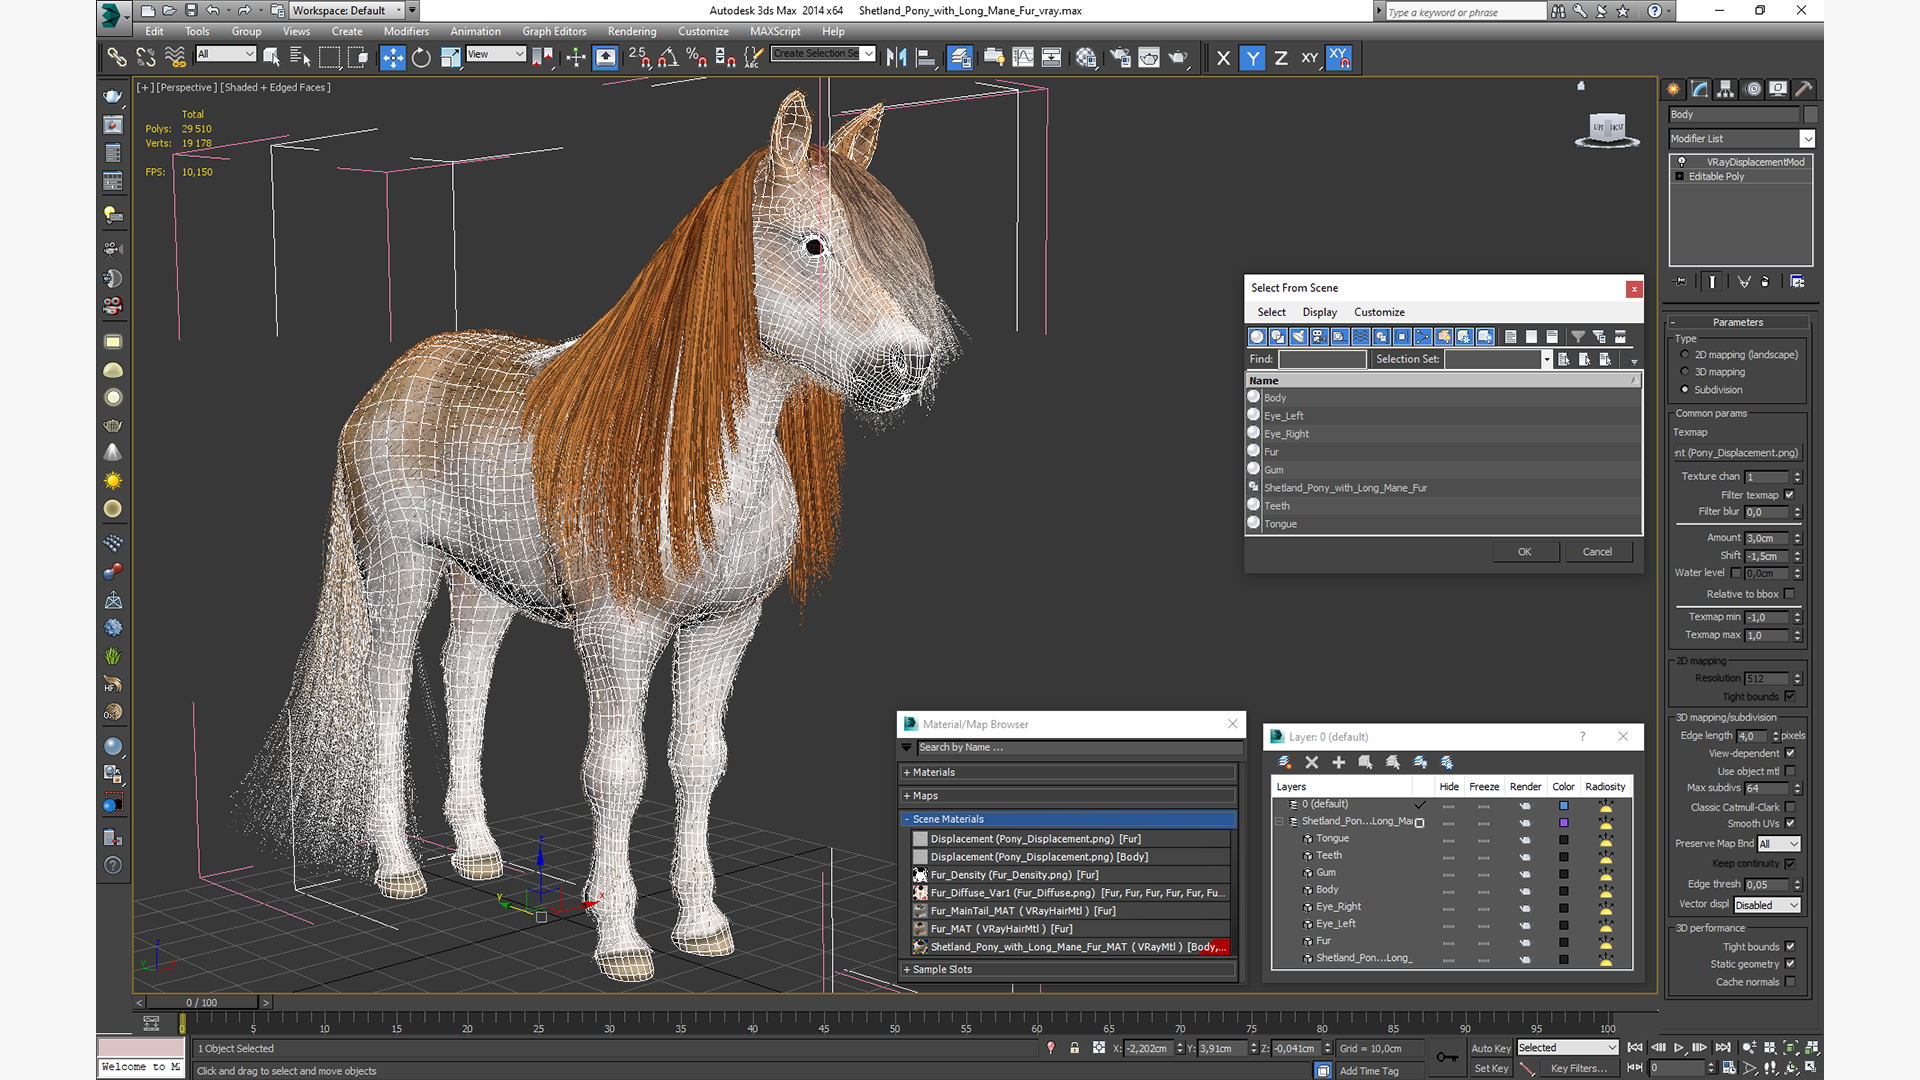Click the 0 (default) layer color swatch

[1564, 805]
